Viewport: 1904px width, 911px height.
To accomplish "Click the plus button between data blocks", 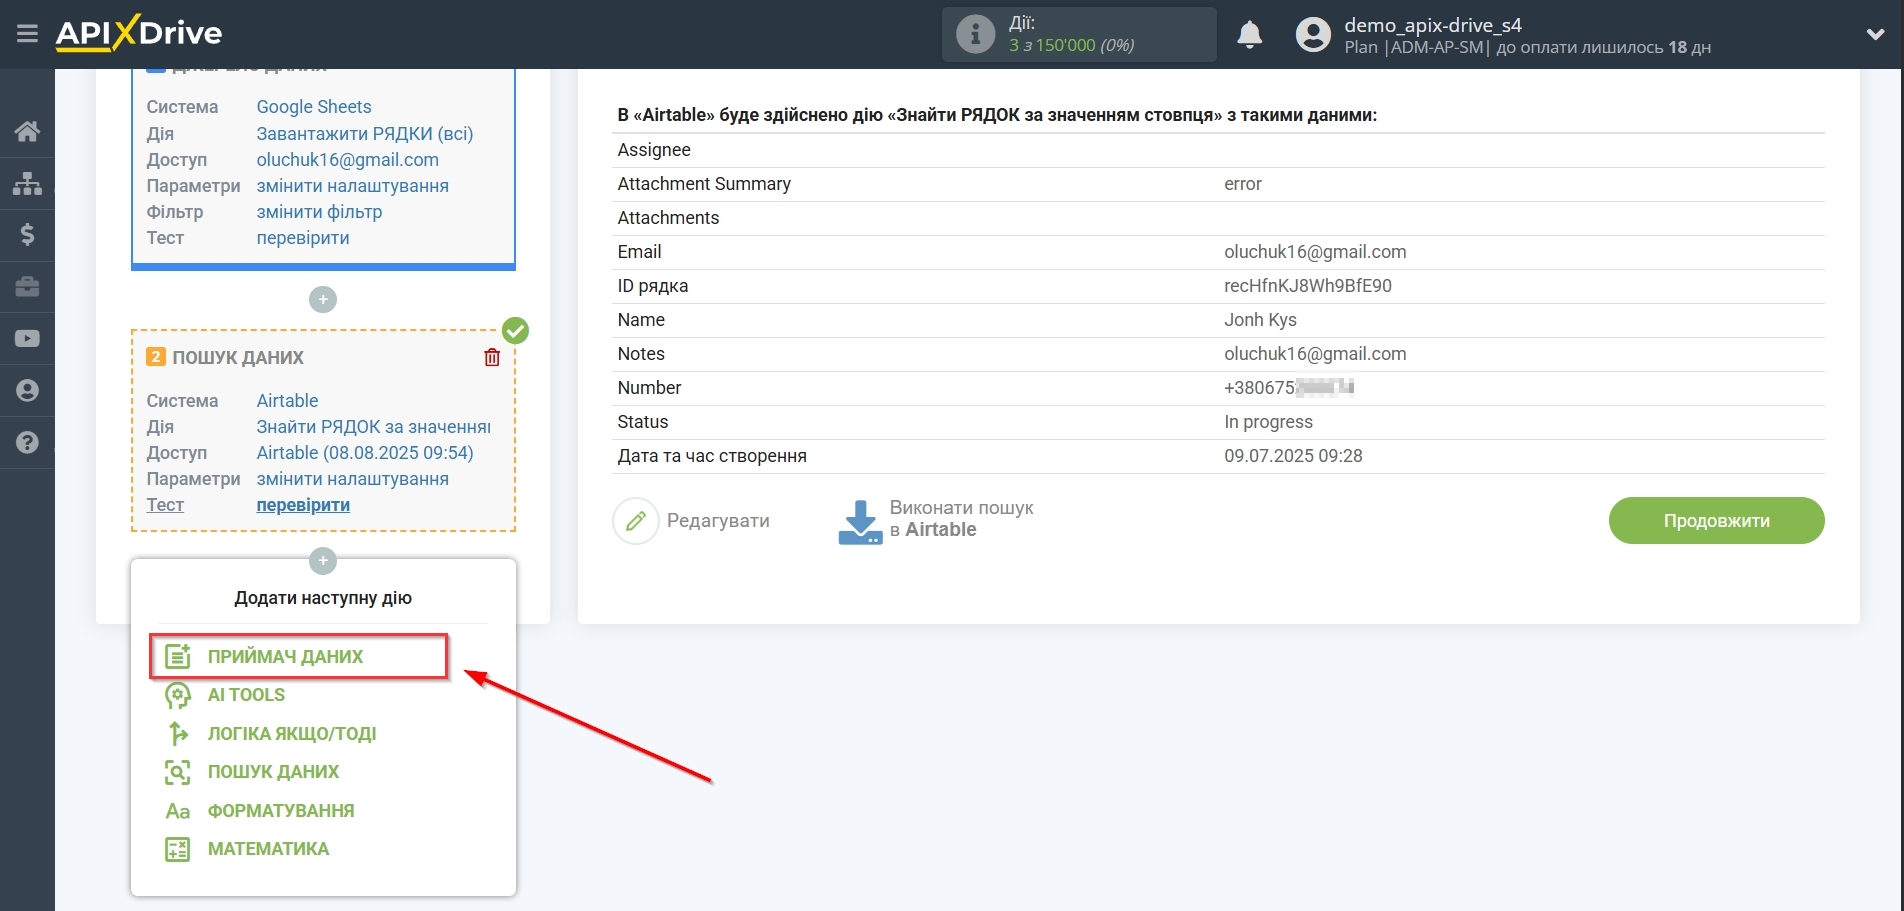I will click(x=323, y=299).
